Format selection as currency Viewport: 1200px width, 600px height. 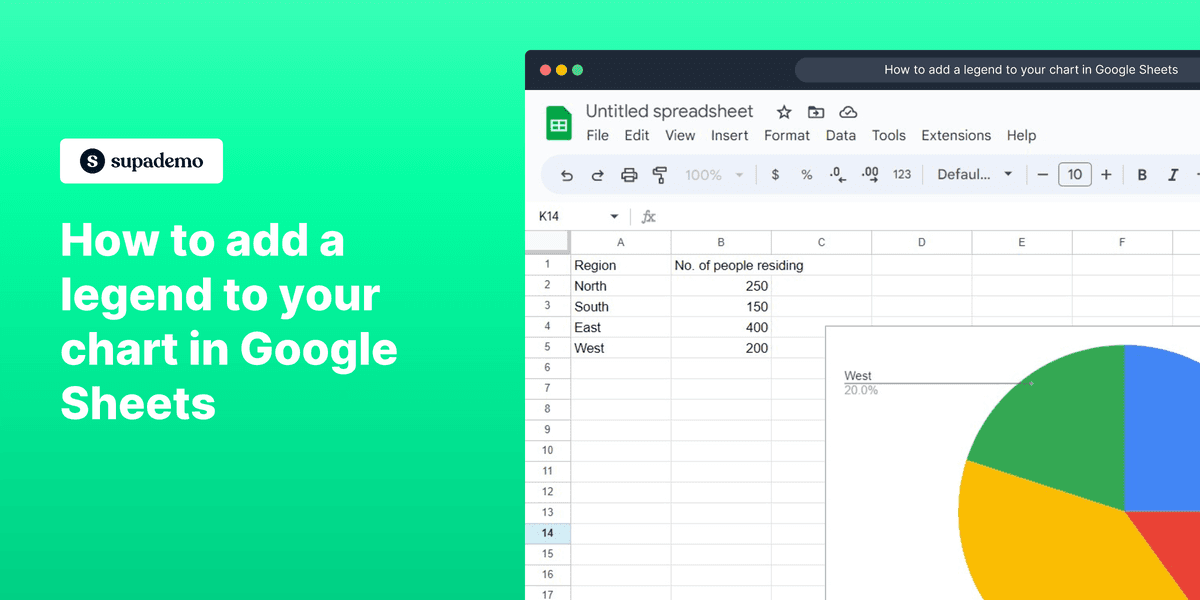pyautogui.click(x=775, y=174)
